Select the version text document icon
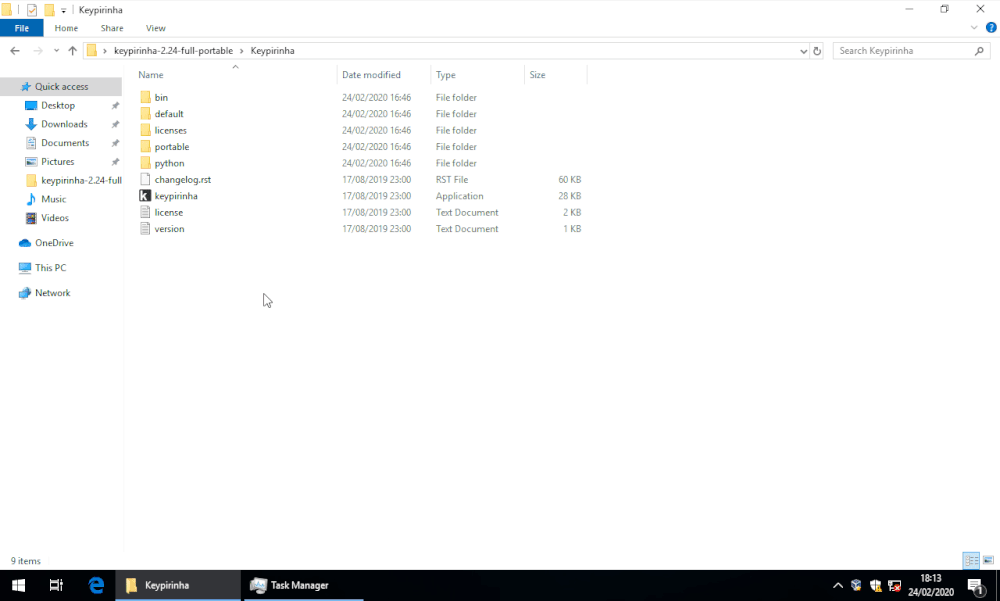This screenshot has height=601, width=1000. click(x=145, y=229)
